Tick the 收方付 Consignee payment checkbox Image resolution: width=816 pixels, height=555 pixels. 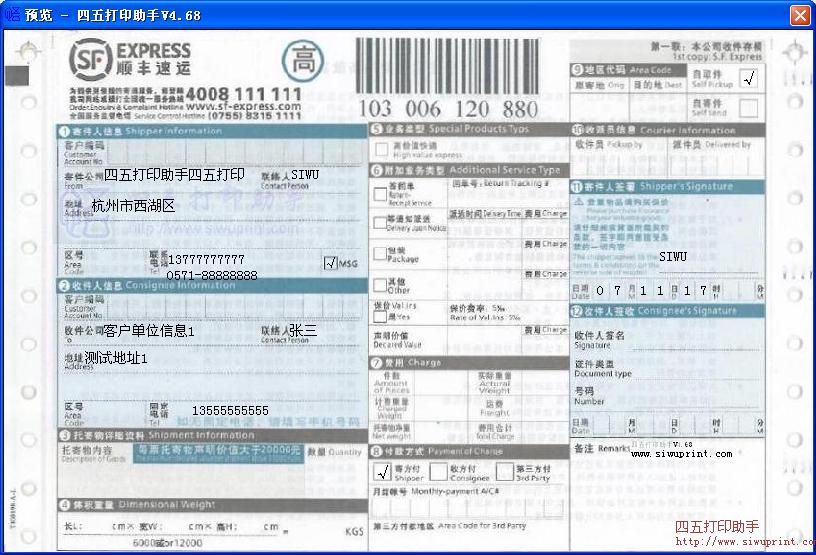click(x=438, y=472)
